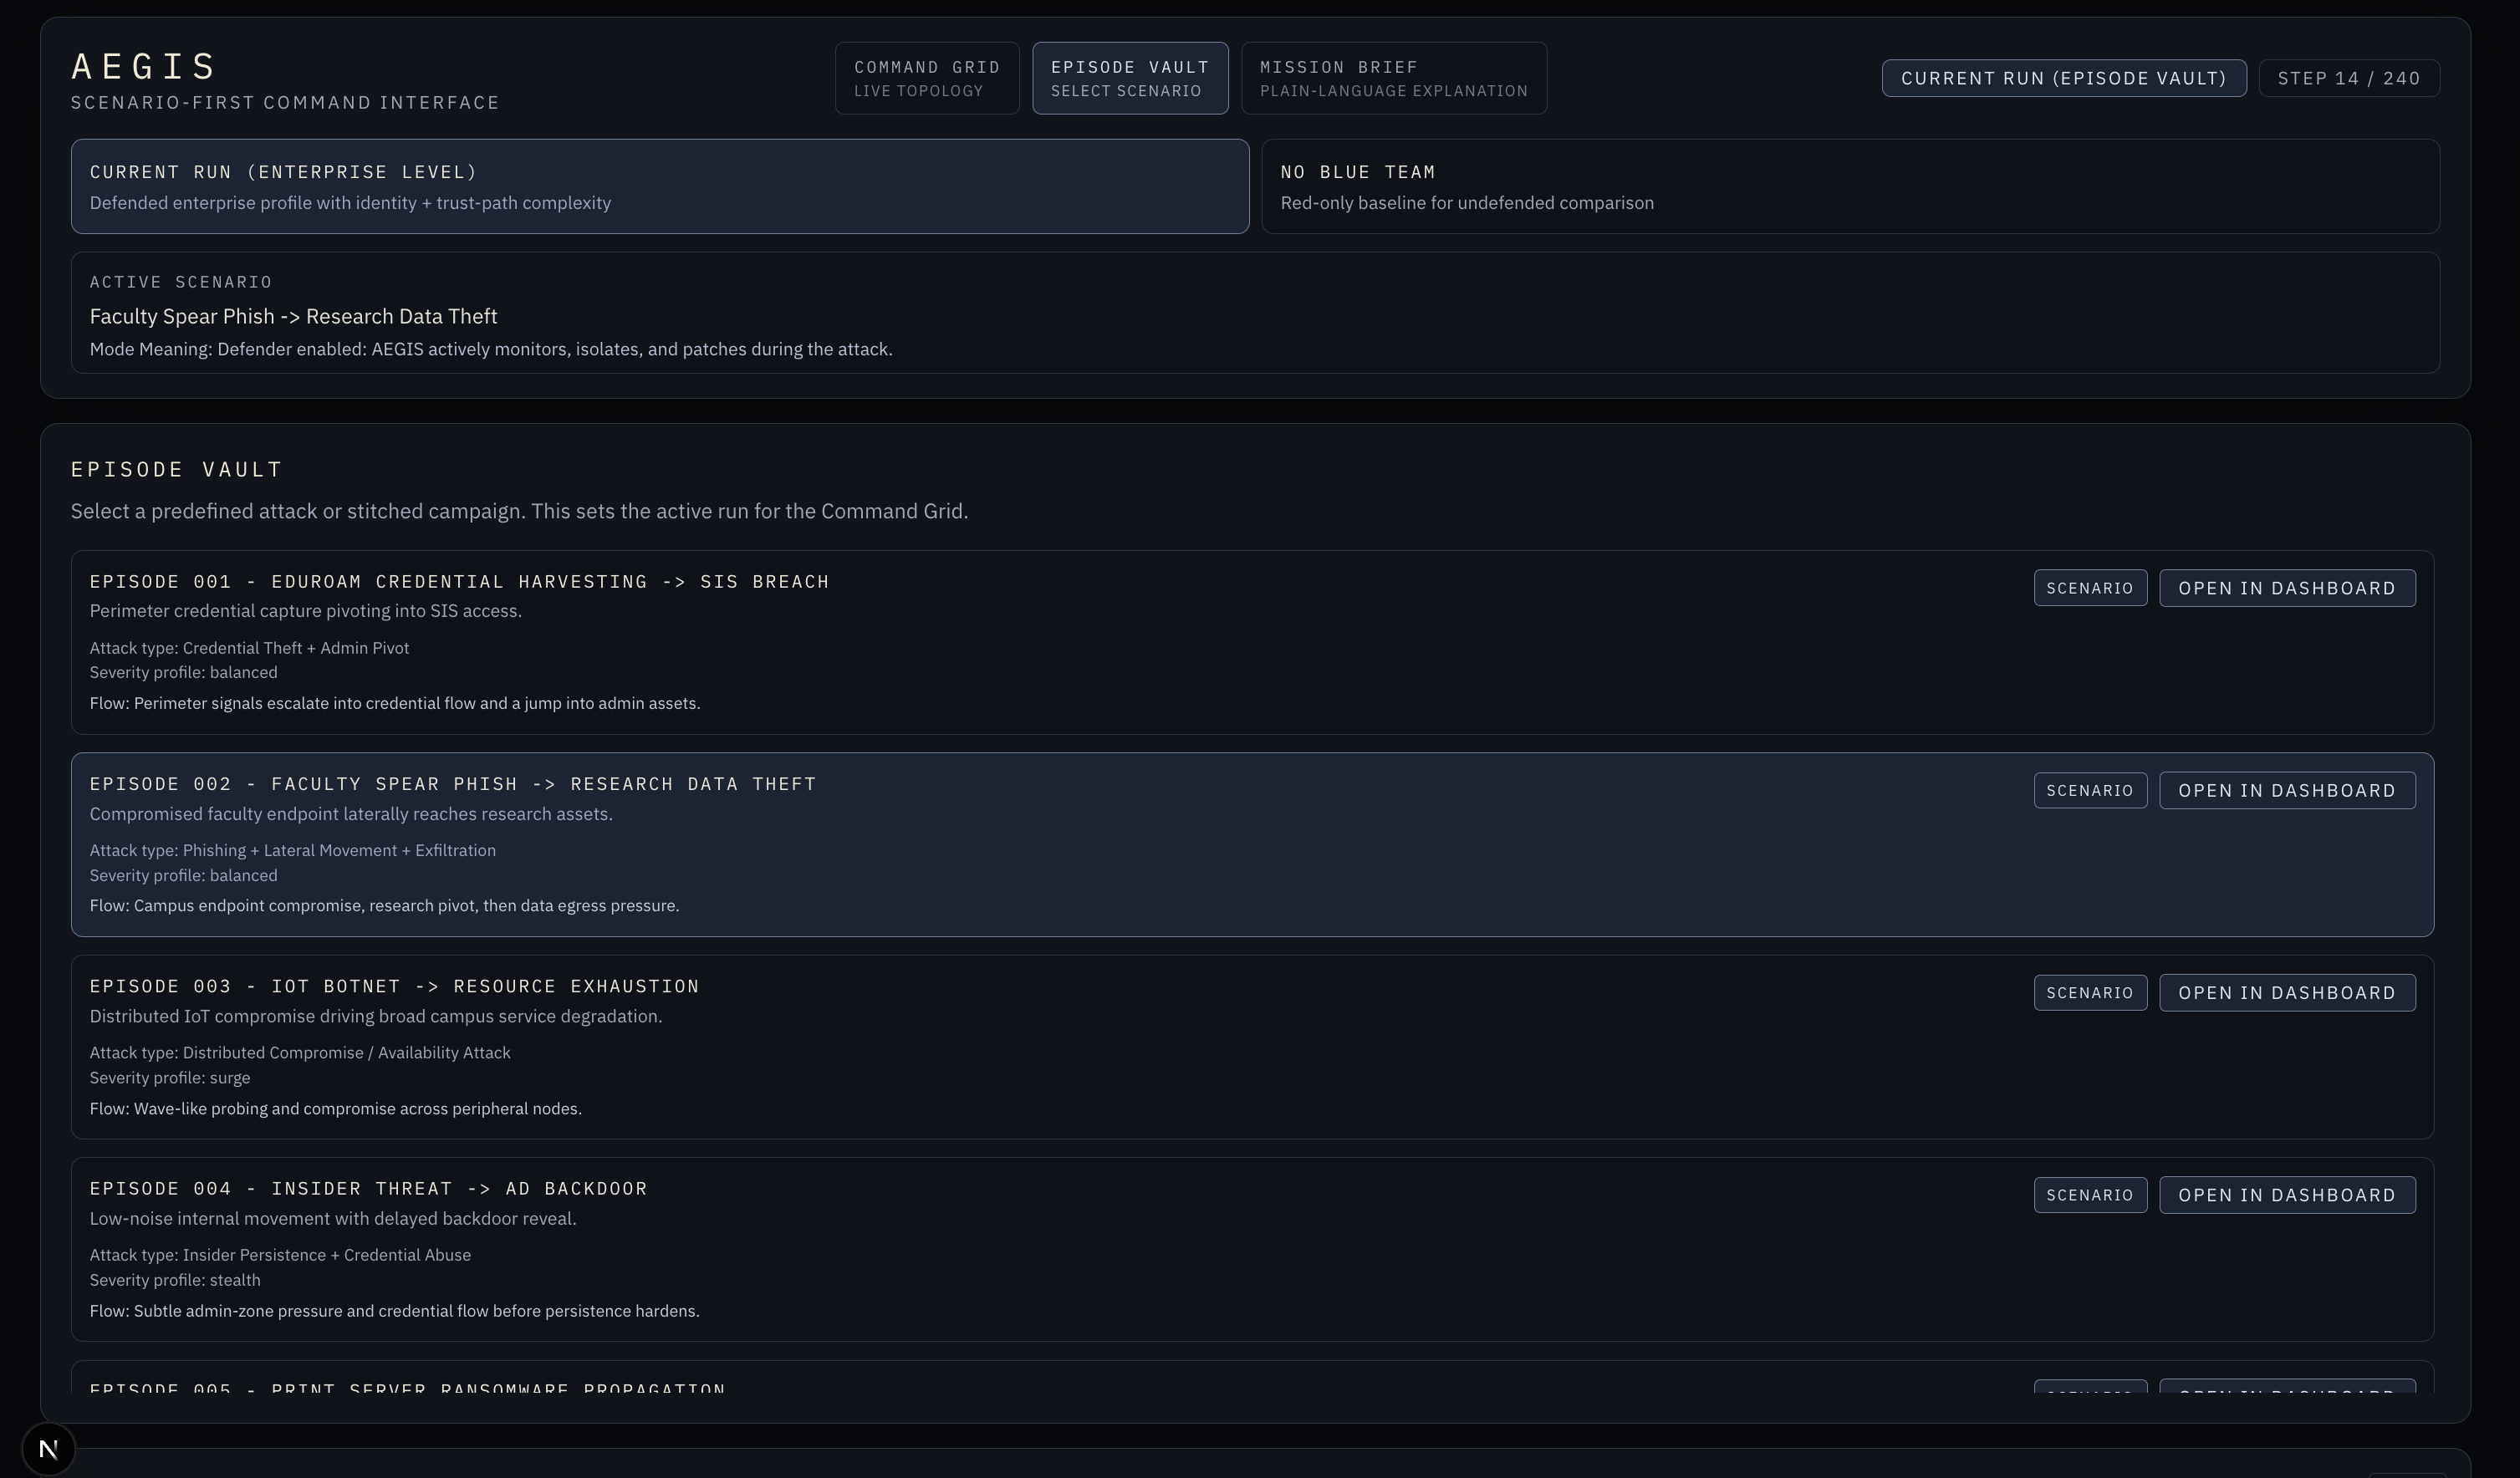Click the AEGIS logo title
Viewport: 2520px width, 1478px height.
144,67
